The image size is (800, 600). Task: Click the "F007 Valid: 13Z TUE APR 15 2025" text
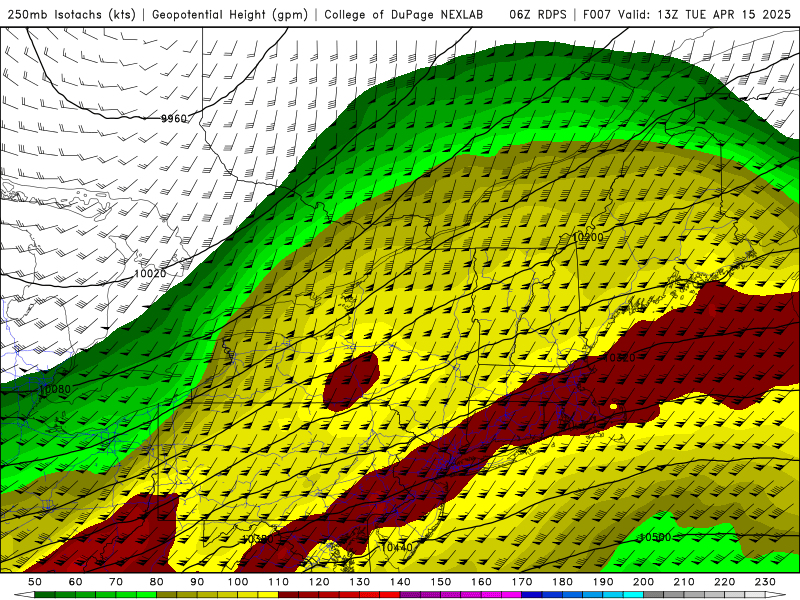point(687,14)
